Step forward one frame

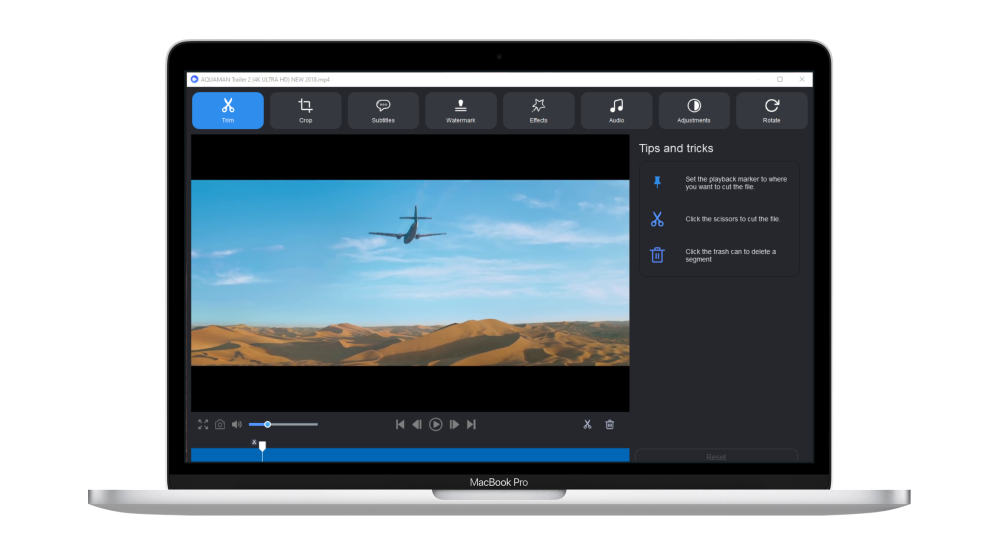tap(454, 424)
